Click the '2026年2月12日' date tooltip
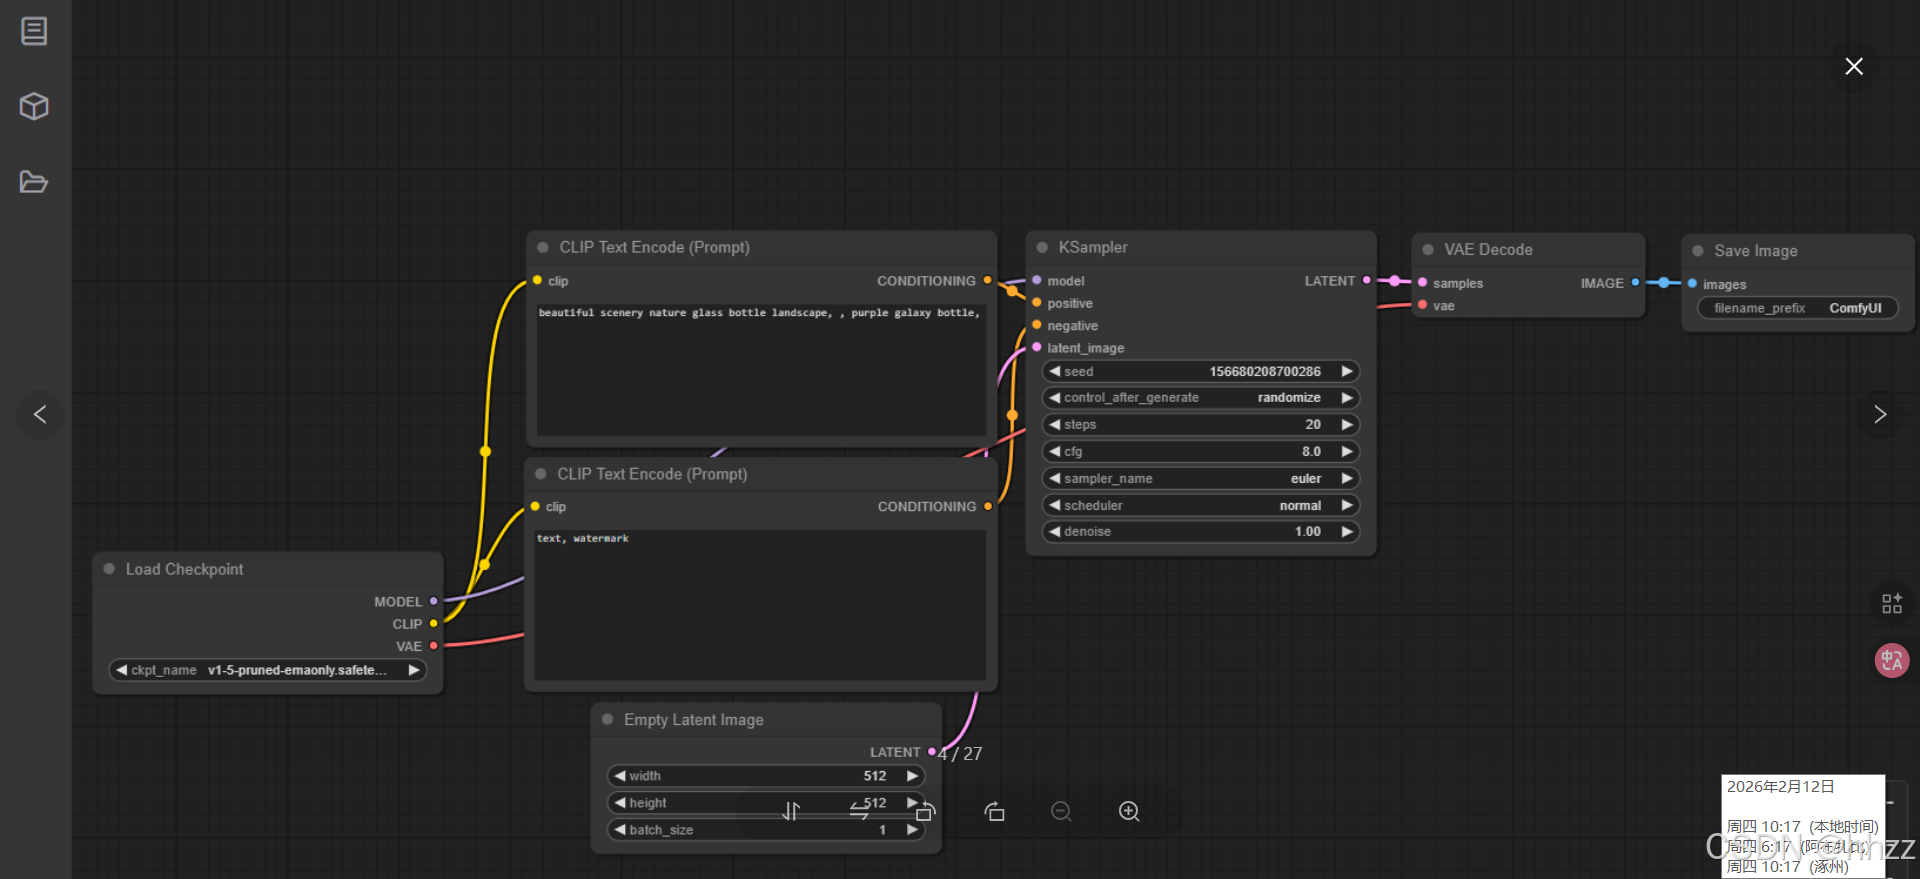This screenshot has height=879, width=1920. (1781, 787)
